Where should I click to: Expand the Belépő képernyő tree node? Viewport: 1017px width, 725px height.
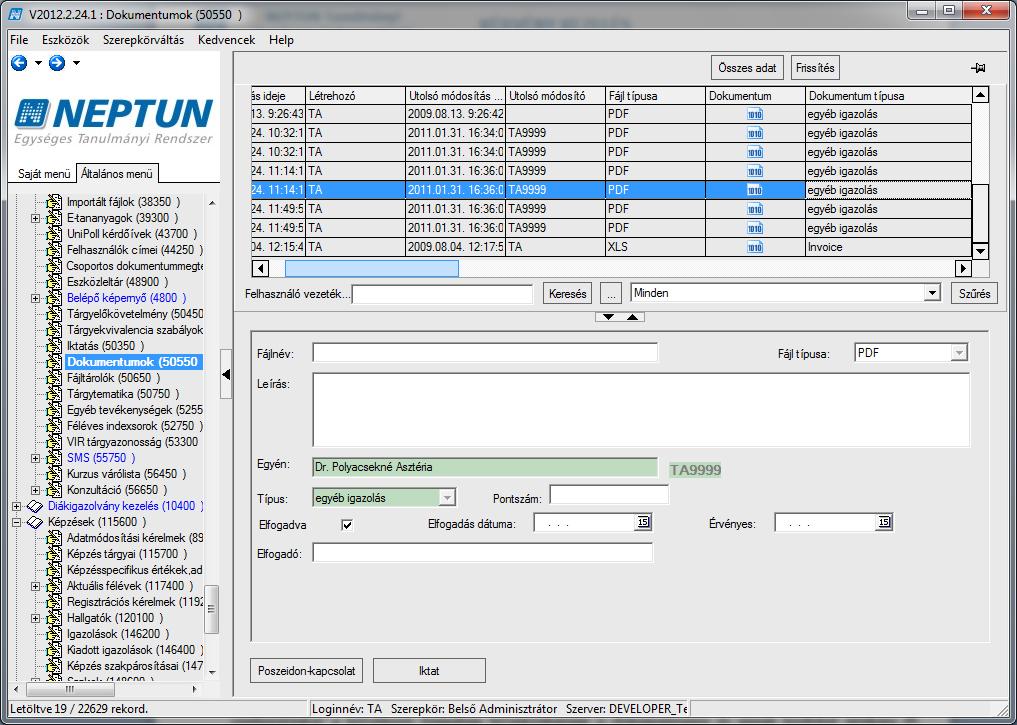(36, 298)
